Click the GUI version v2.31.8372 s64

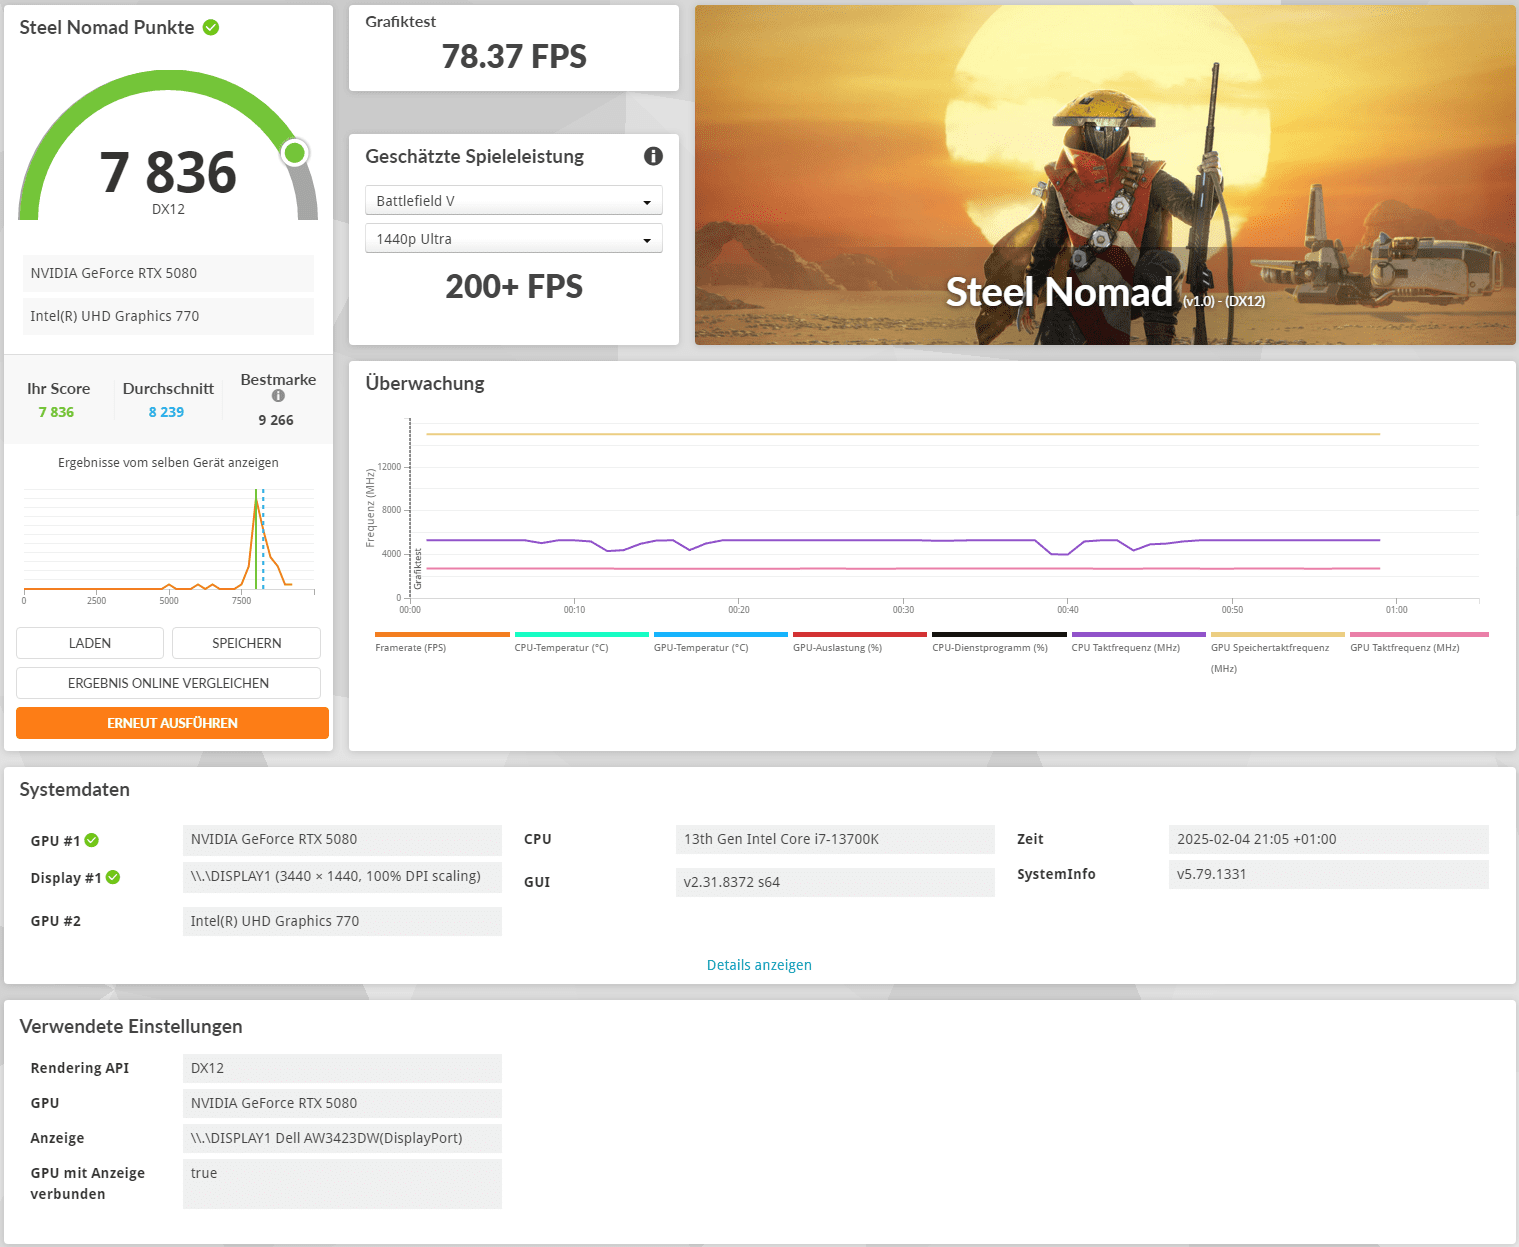tap(835, 882)
